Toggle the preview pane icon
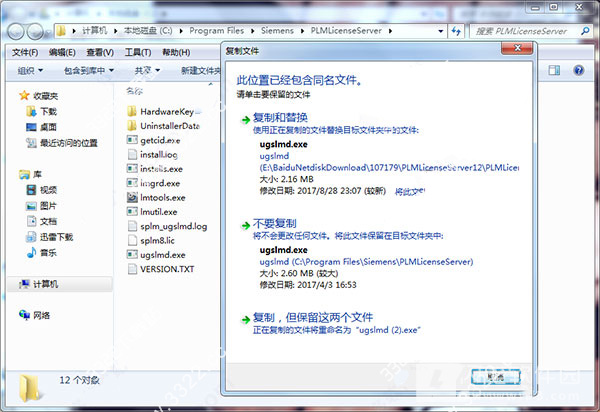 [x=554, y=70]
